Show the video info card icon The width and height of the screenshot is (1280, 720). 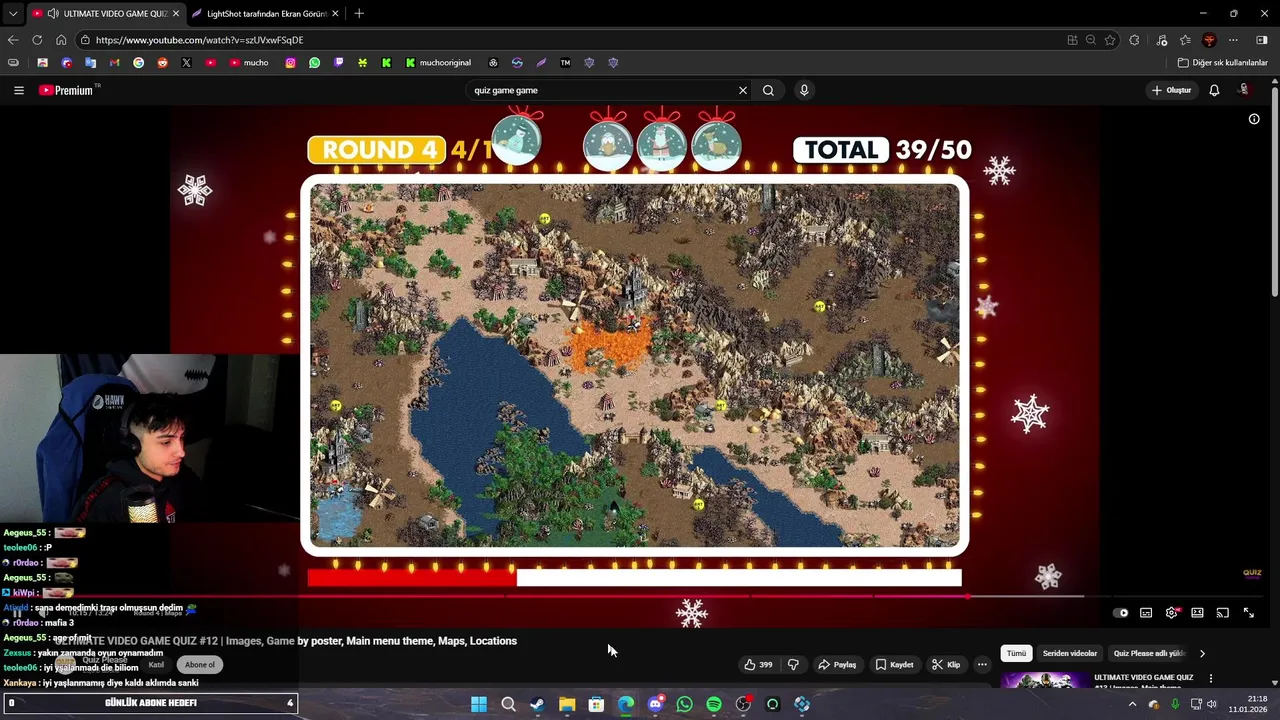[1254, 119]
